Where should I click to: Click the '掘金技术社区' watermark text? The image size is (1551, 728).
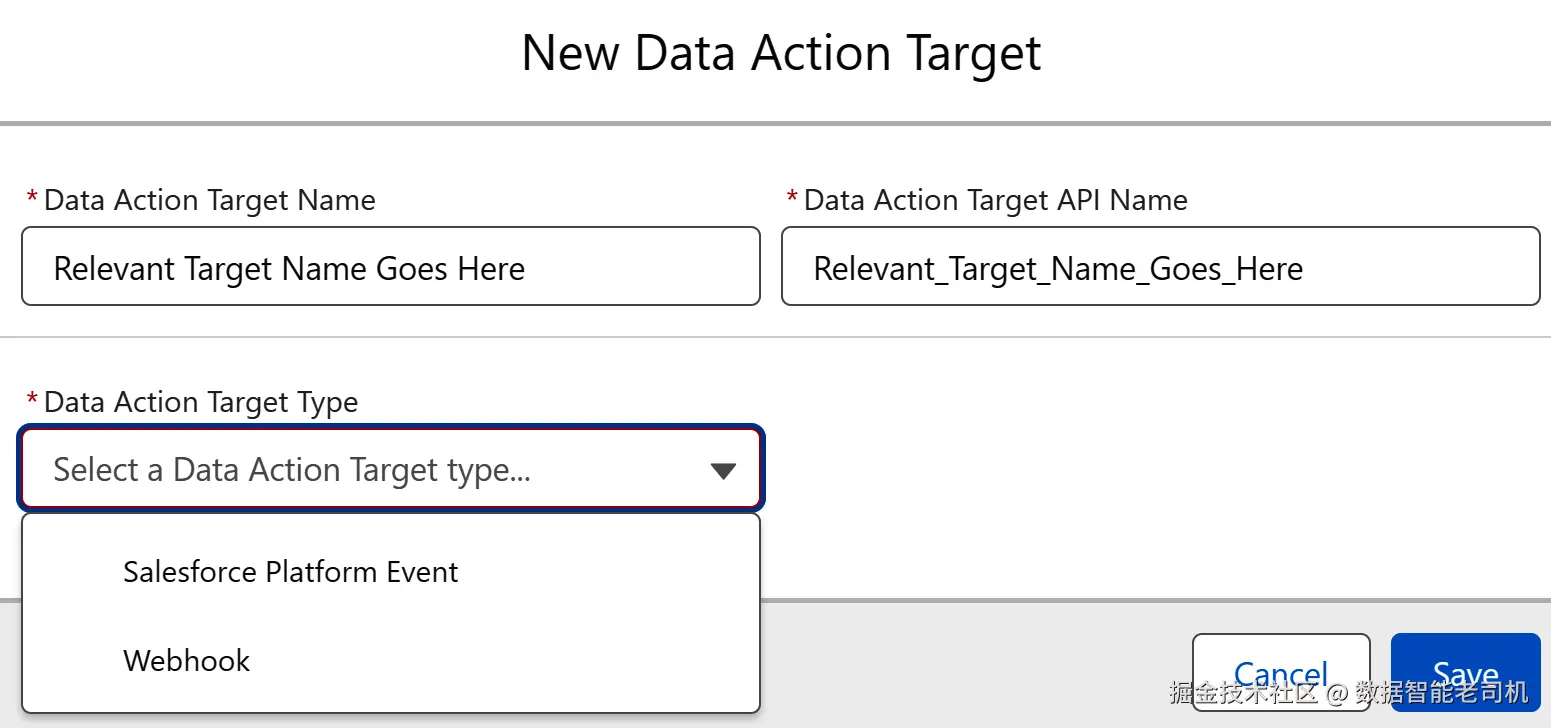coord(1243,692)
